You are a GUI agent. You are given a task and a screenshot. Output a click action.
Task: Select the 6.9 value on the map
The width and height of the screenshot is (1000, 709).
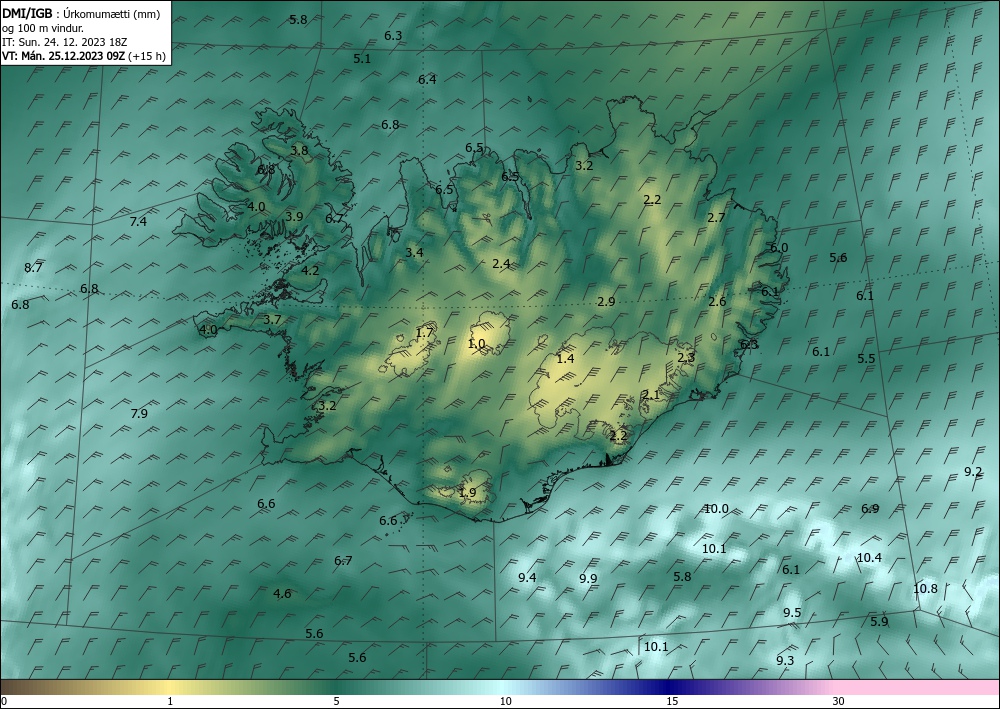(871, 509)
